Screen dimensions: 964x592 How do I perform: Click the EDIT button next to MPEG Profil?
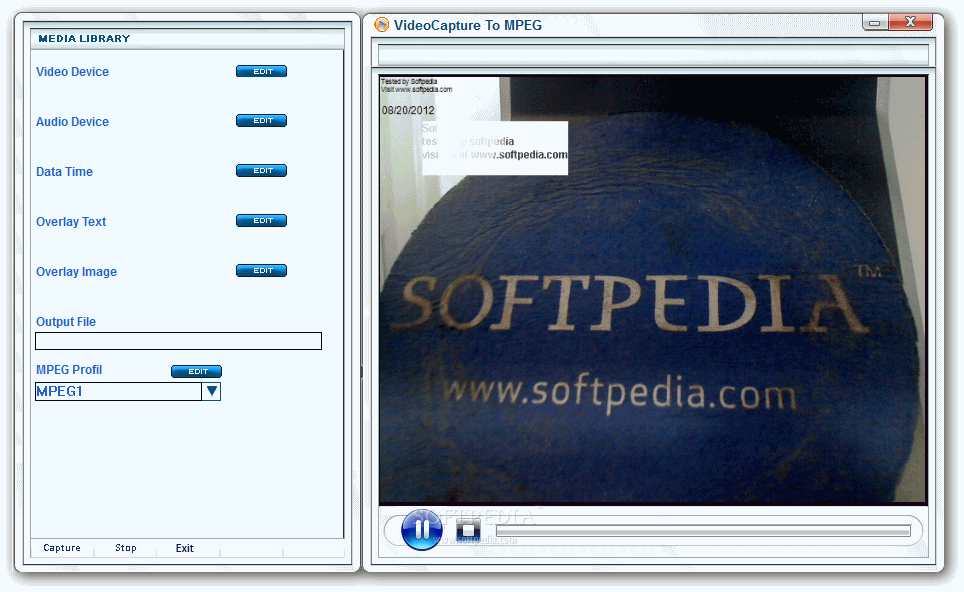click(196, 371)
